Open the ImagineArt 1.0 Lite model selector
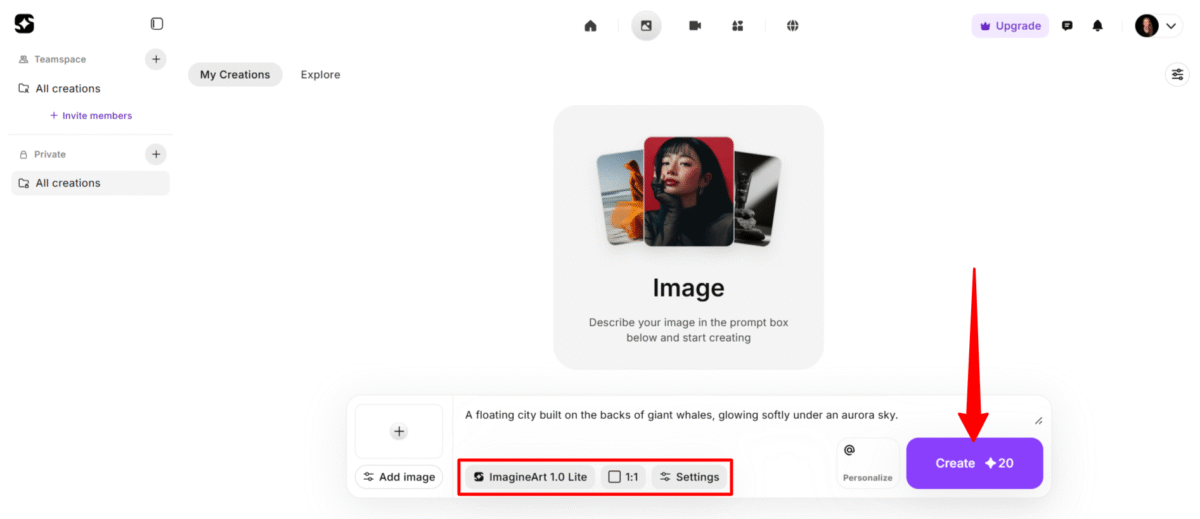 pos(530,477)
